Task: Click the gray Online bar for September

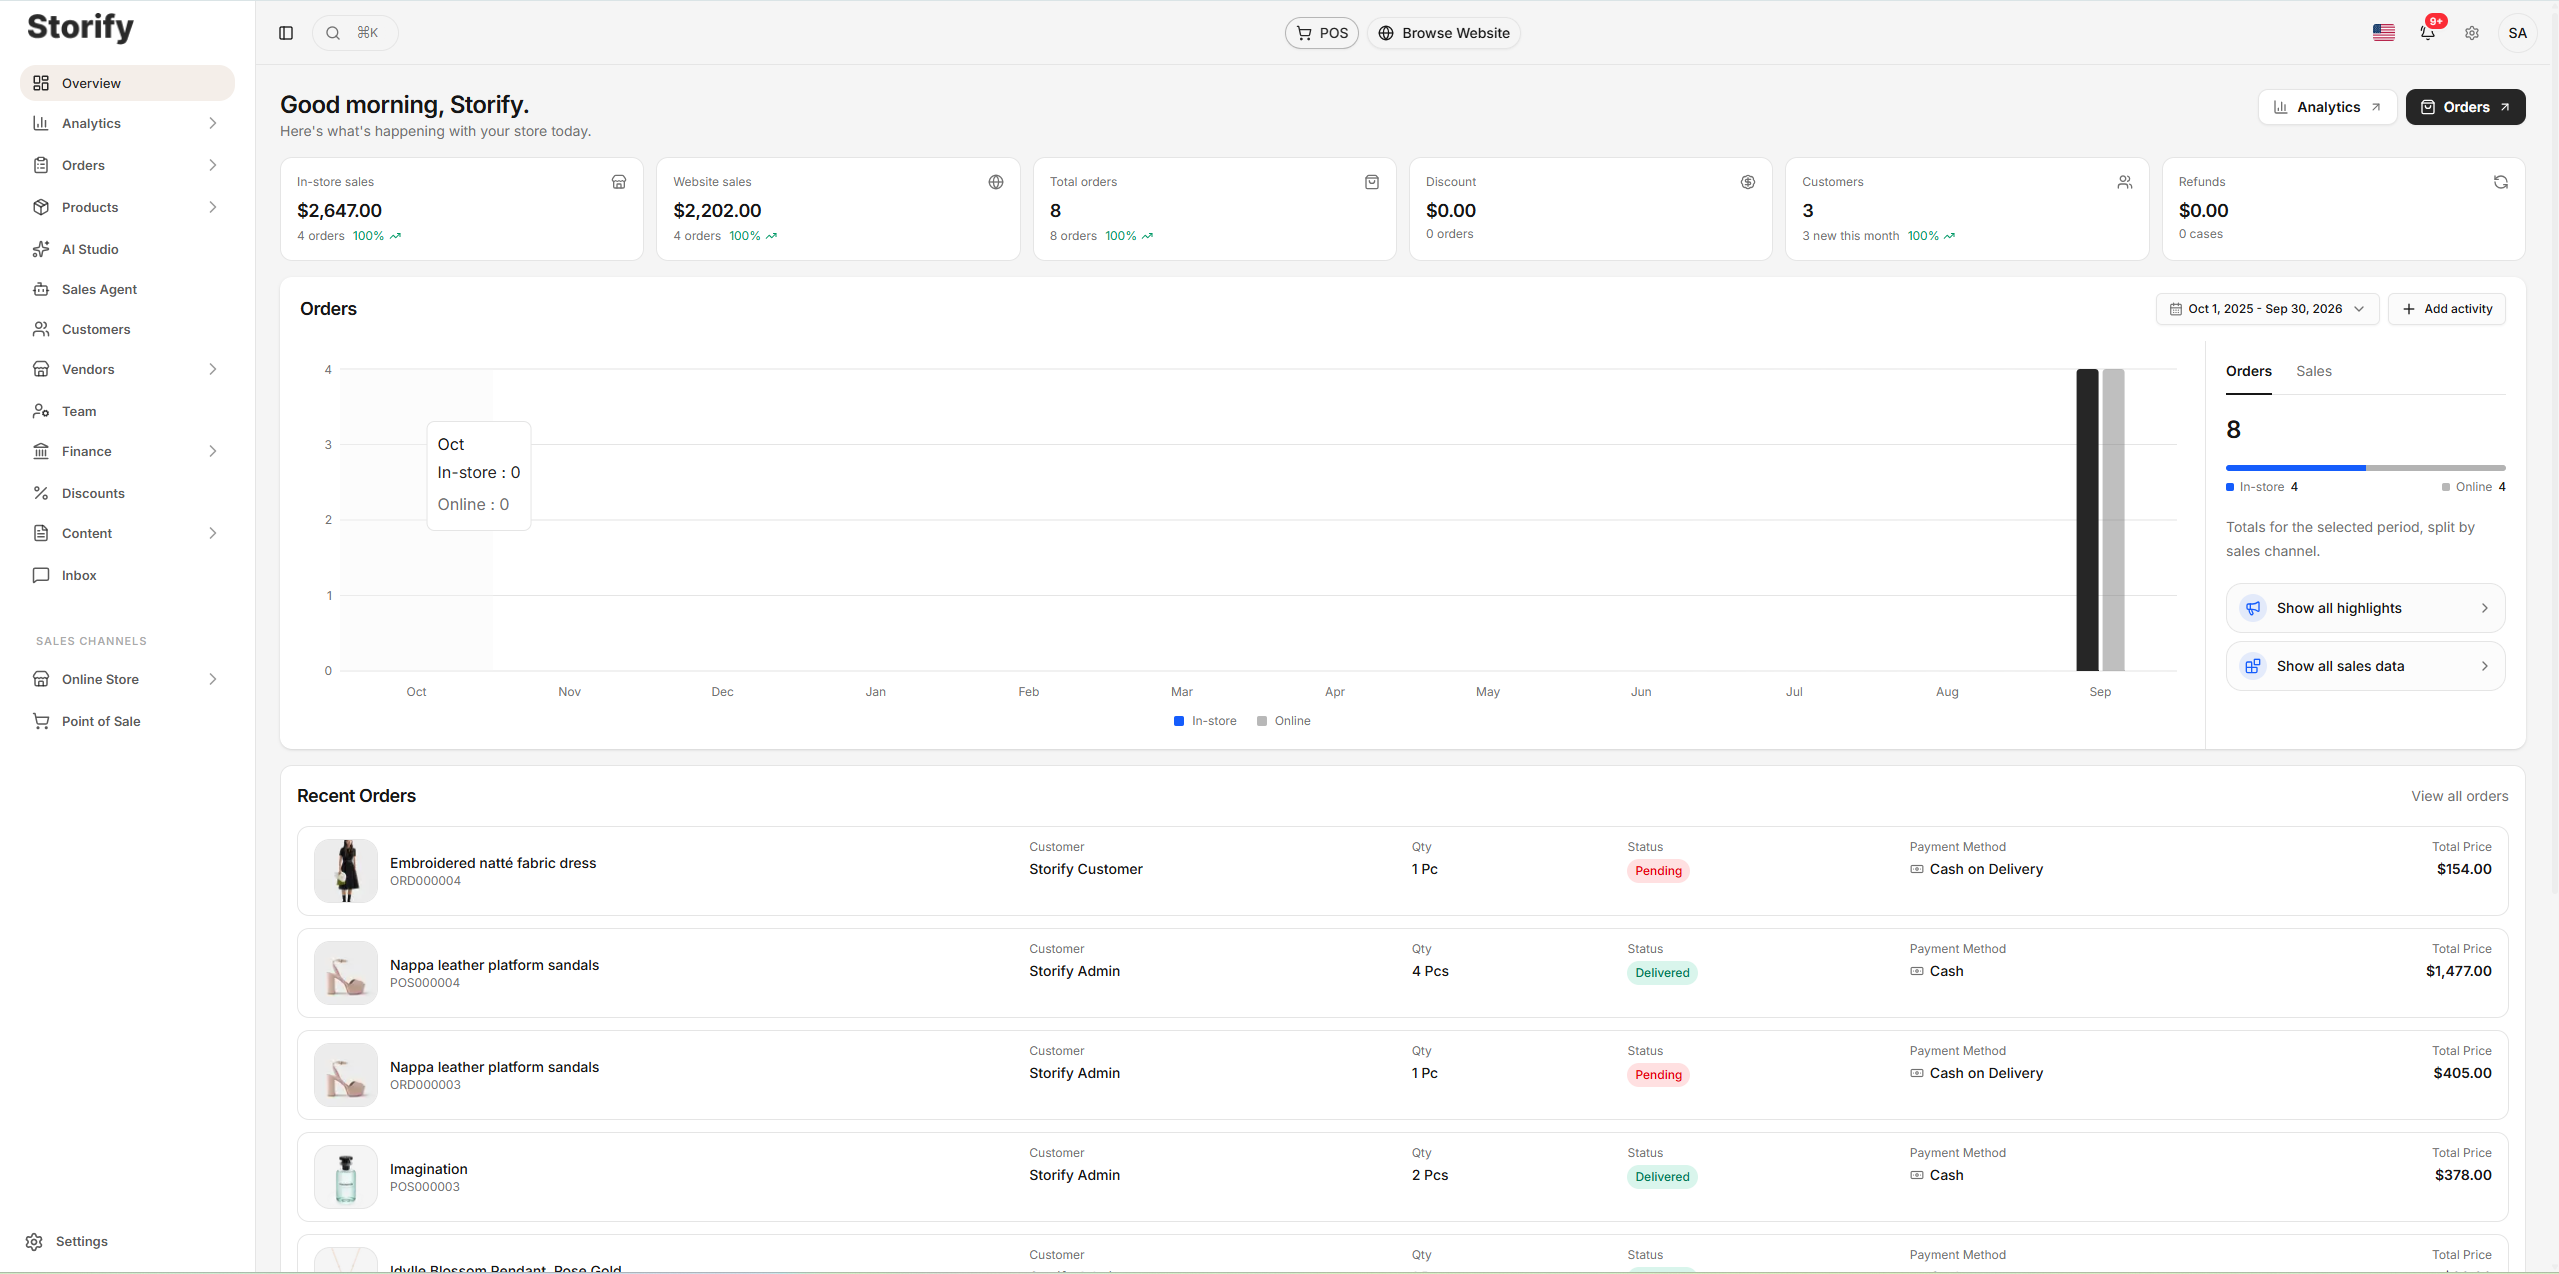Action: coord(2113,520)
